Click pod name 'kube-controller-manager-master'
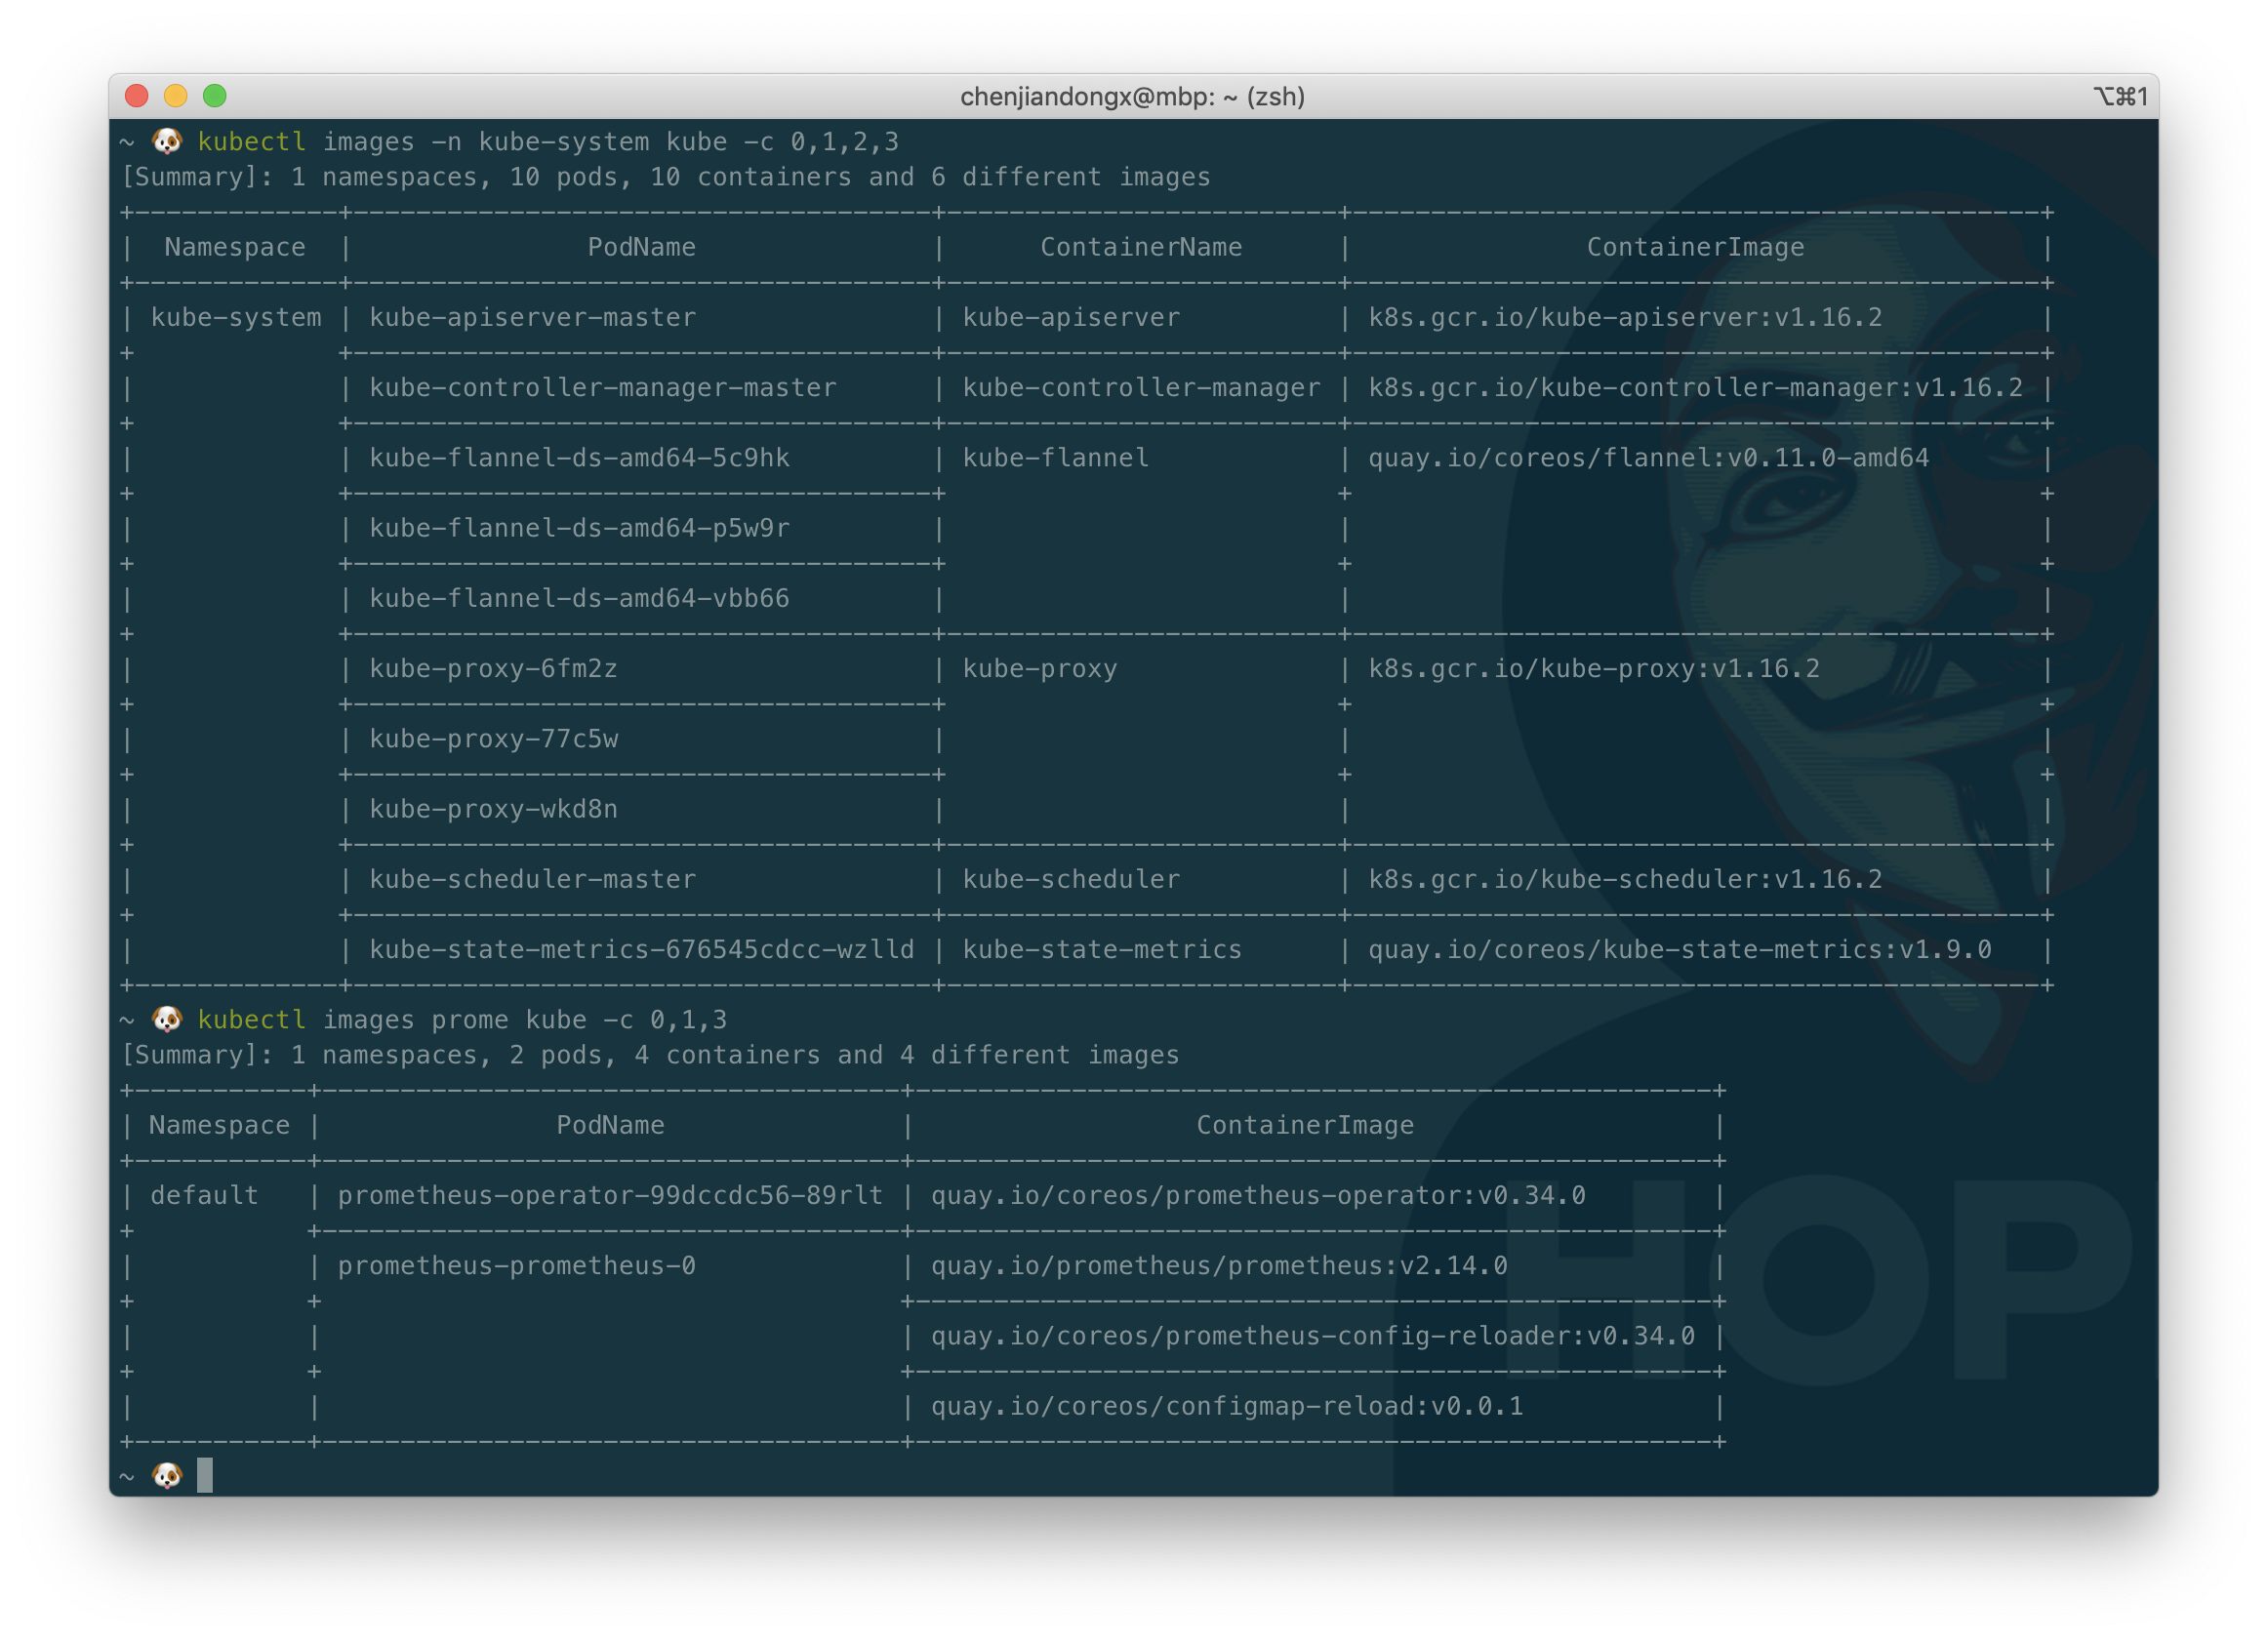2268x1641 pixels. click(x=603, y=388)
